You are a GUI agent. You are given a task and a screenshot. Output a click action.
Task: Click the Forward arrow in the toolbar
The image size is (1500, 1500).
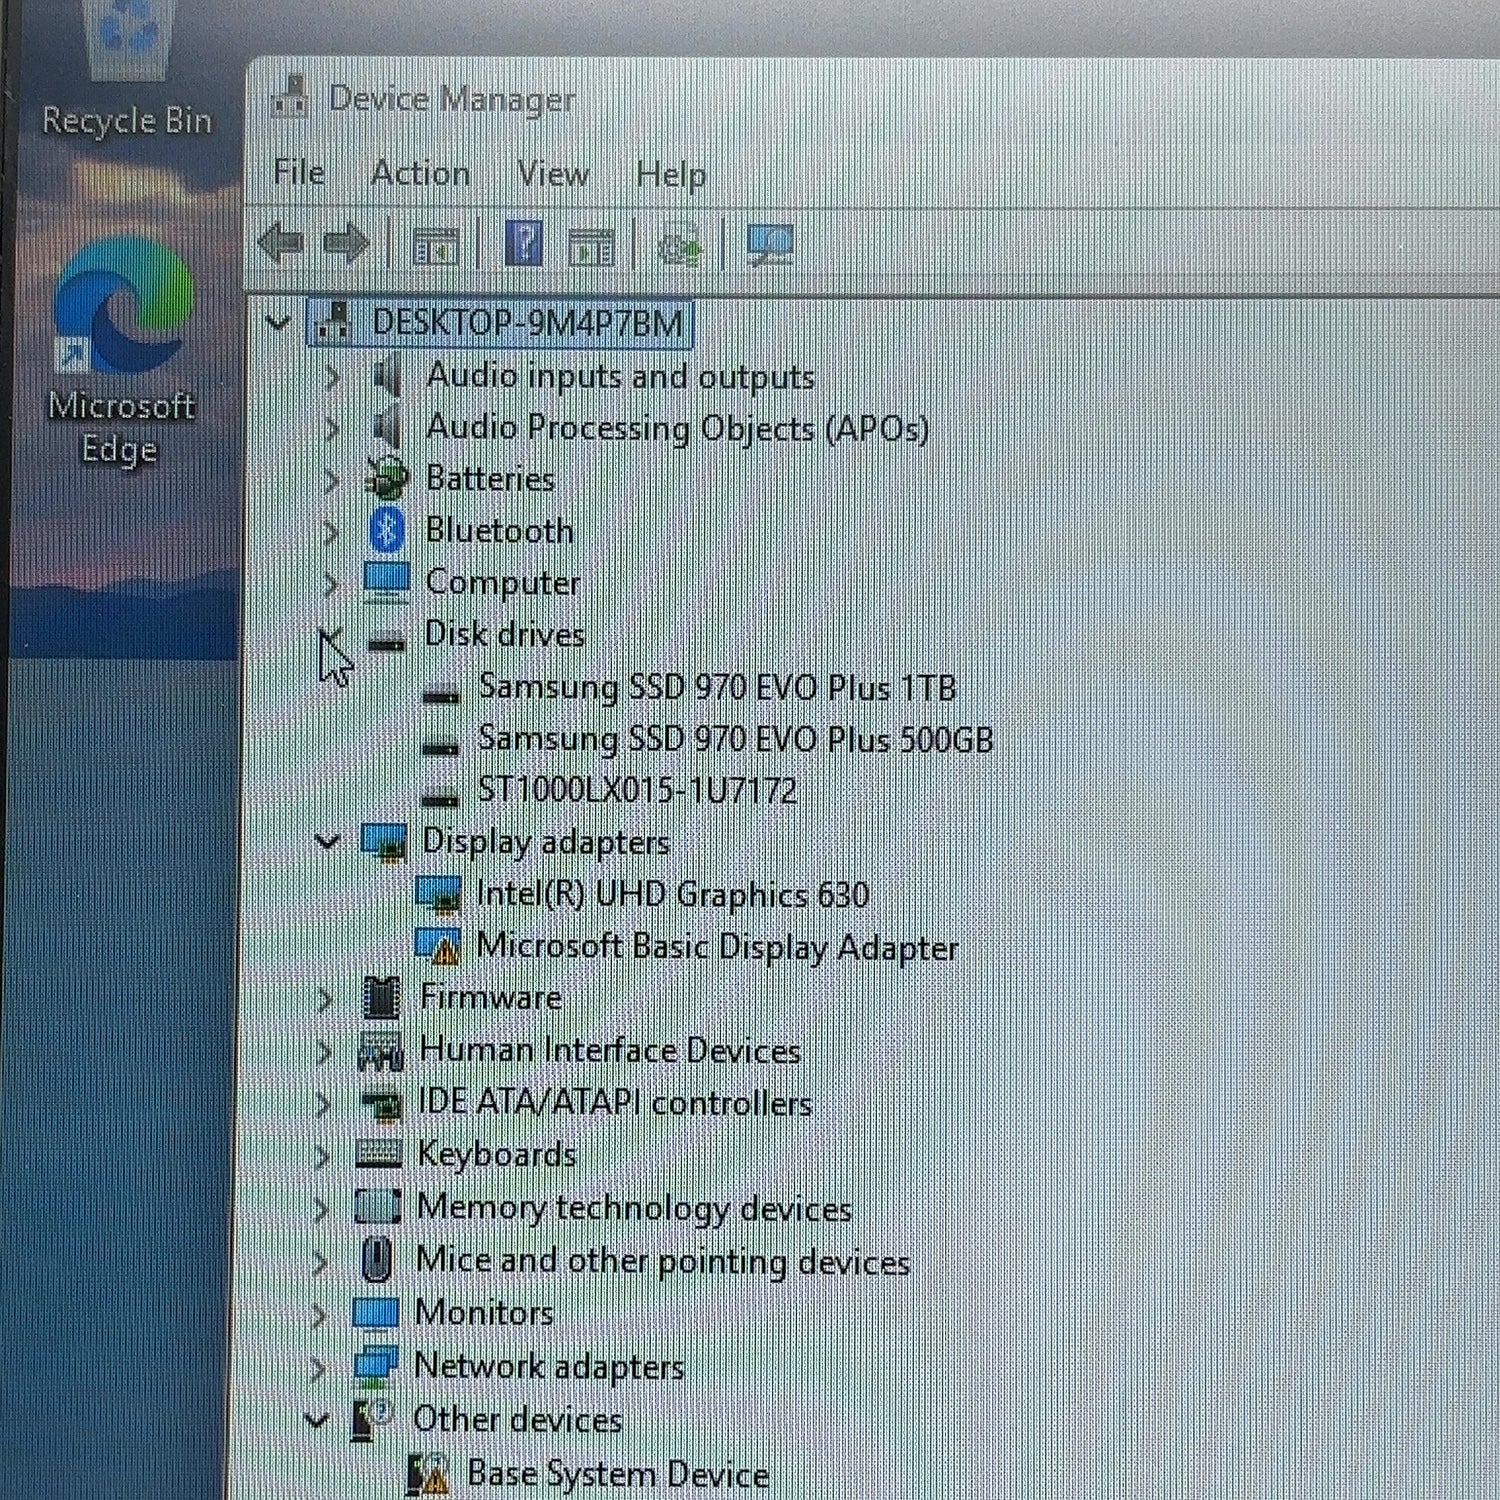[x=346, y=243]
